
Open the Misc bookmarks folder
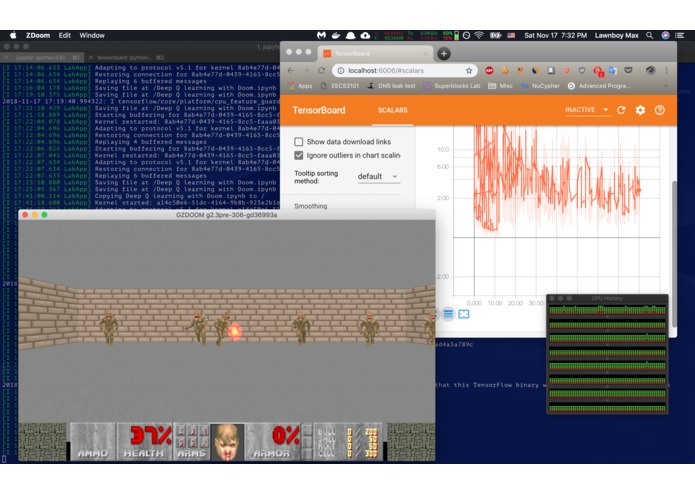tap(500, 86)
